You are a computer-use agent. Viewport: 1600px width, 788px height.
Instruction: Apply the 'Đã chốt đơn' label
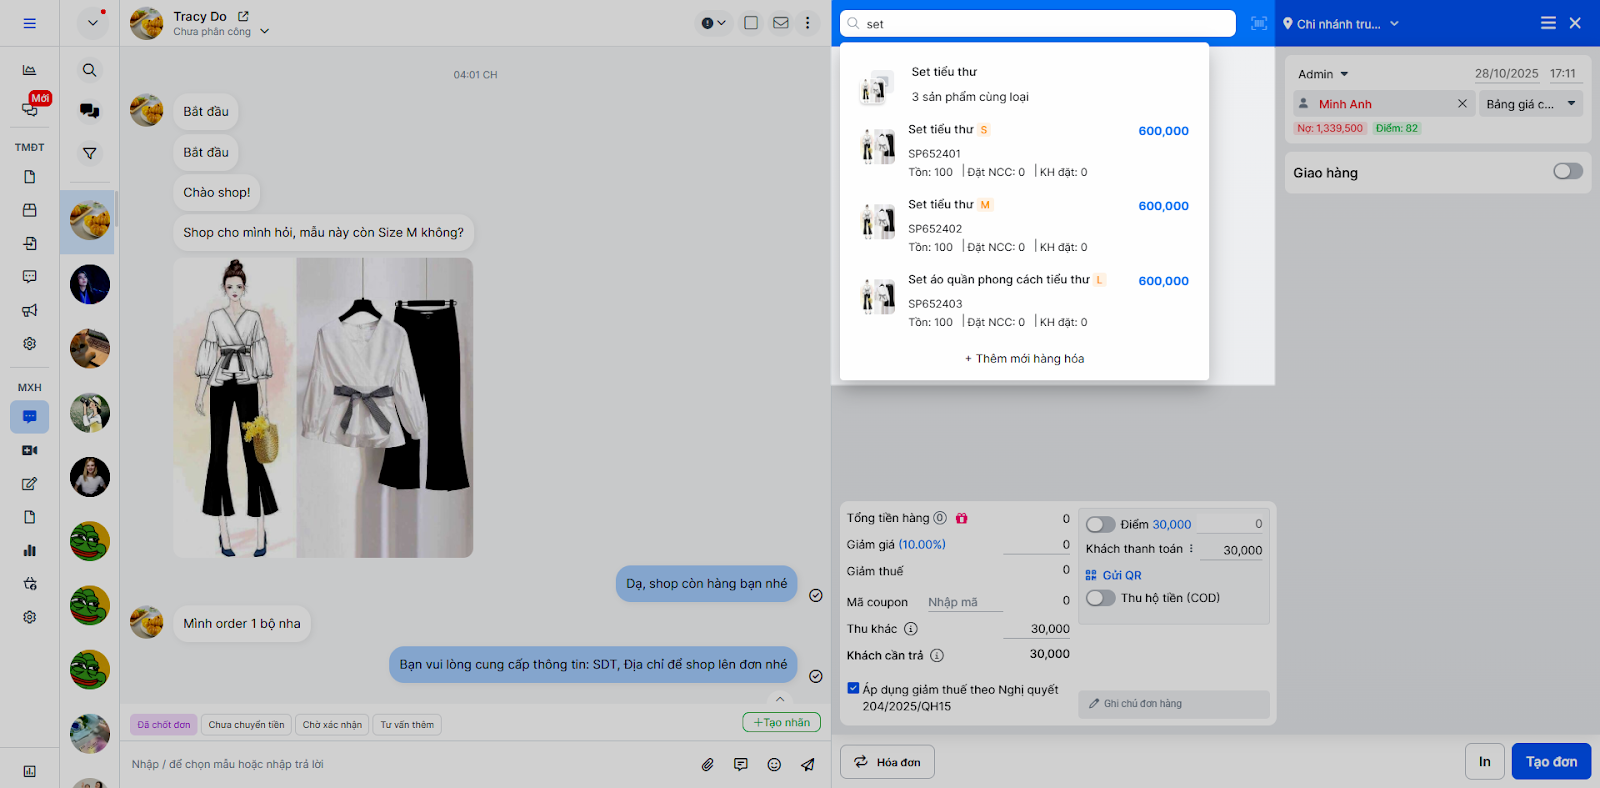point(164,725)
